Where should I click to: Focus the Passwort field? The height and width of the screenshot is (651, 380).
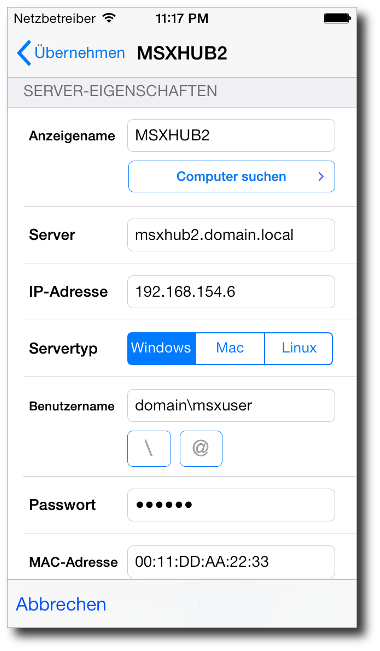click(x=231, y=505)
